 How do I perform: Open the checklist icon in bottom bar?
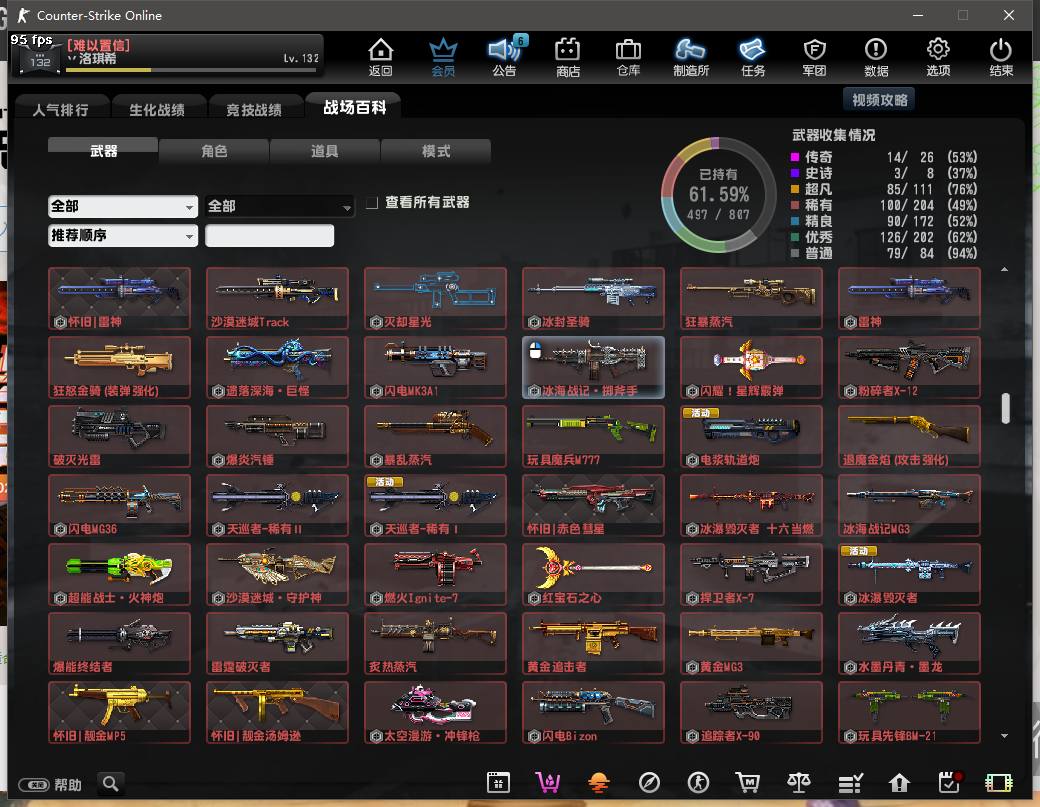[850, 783]
